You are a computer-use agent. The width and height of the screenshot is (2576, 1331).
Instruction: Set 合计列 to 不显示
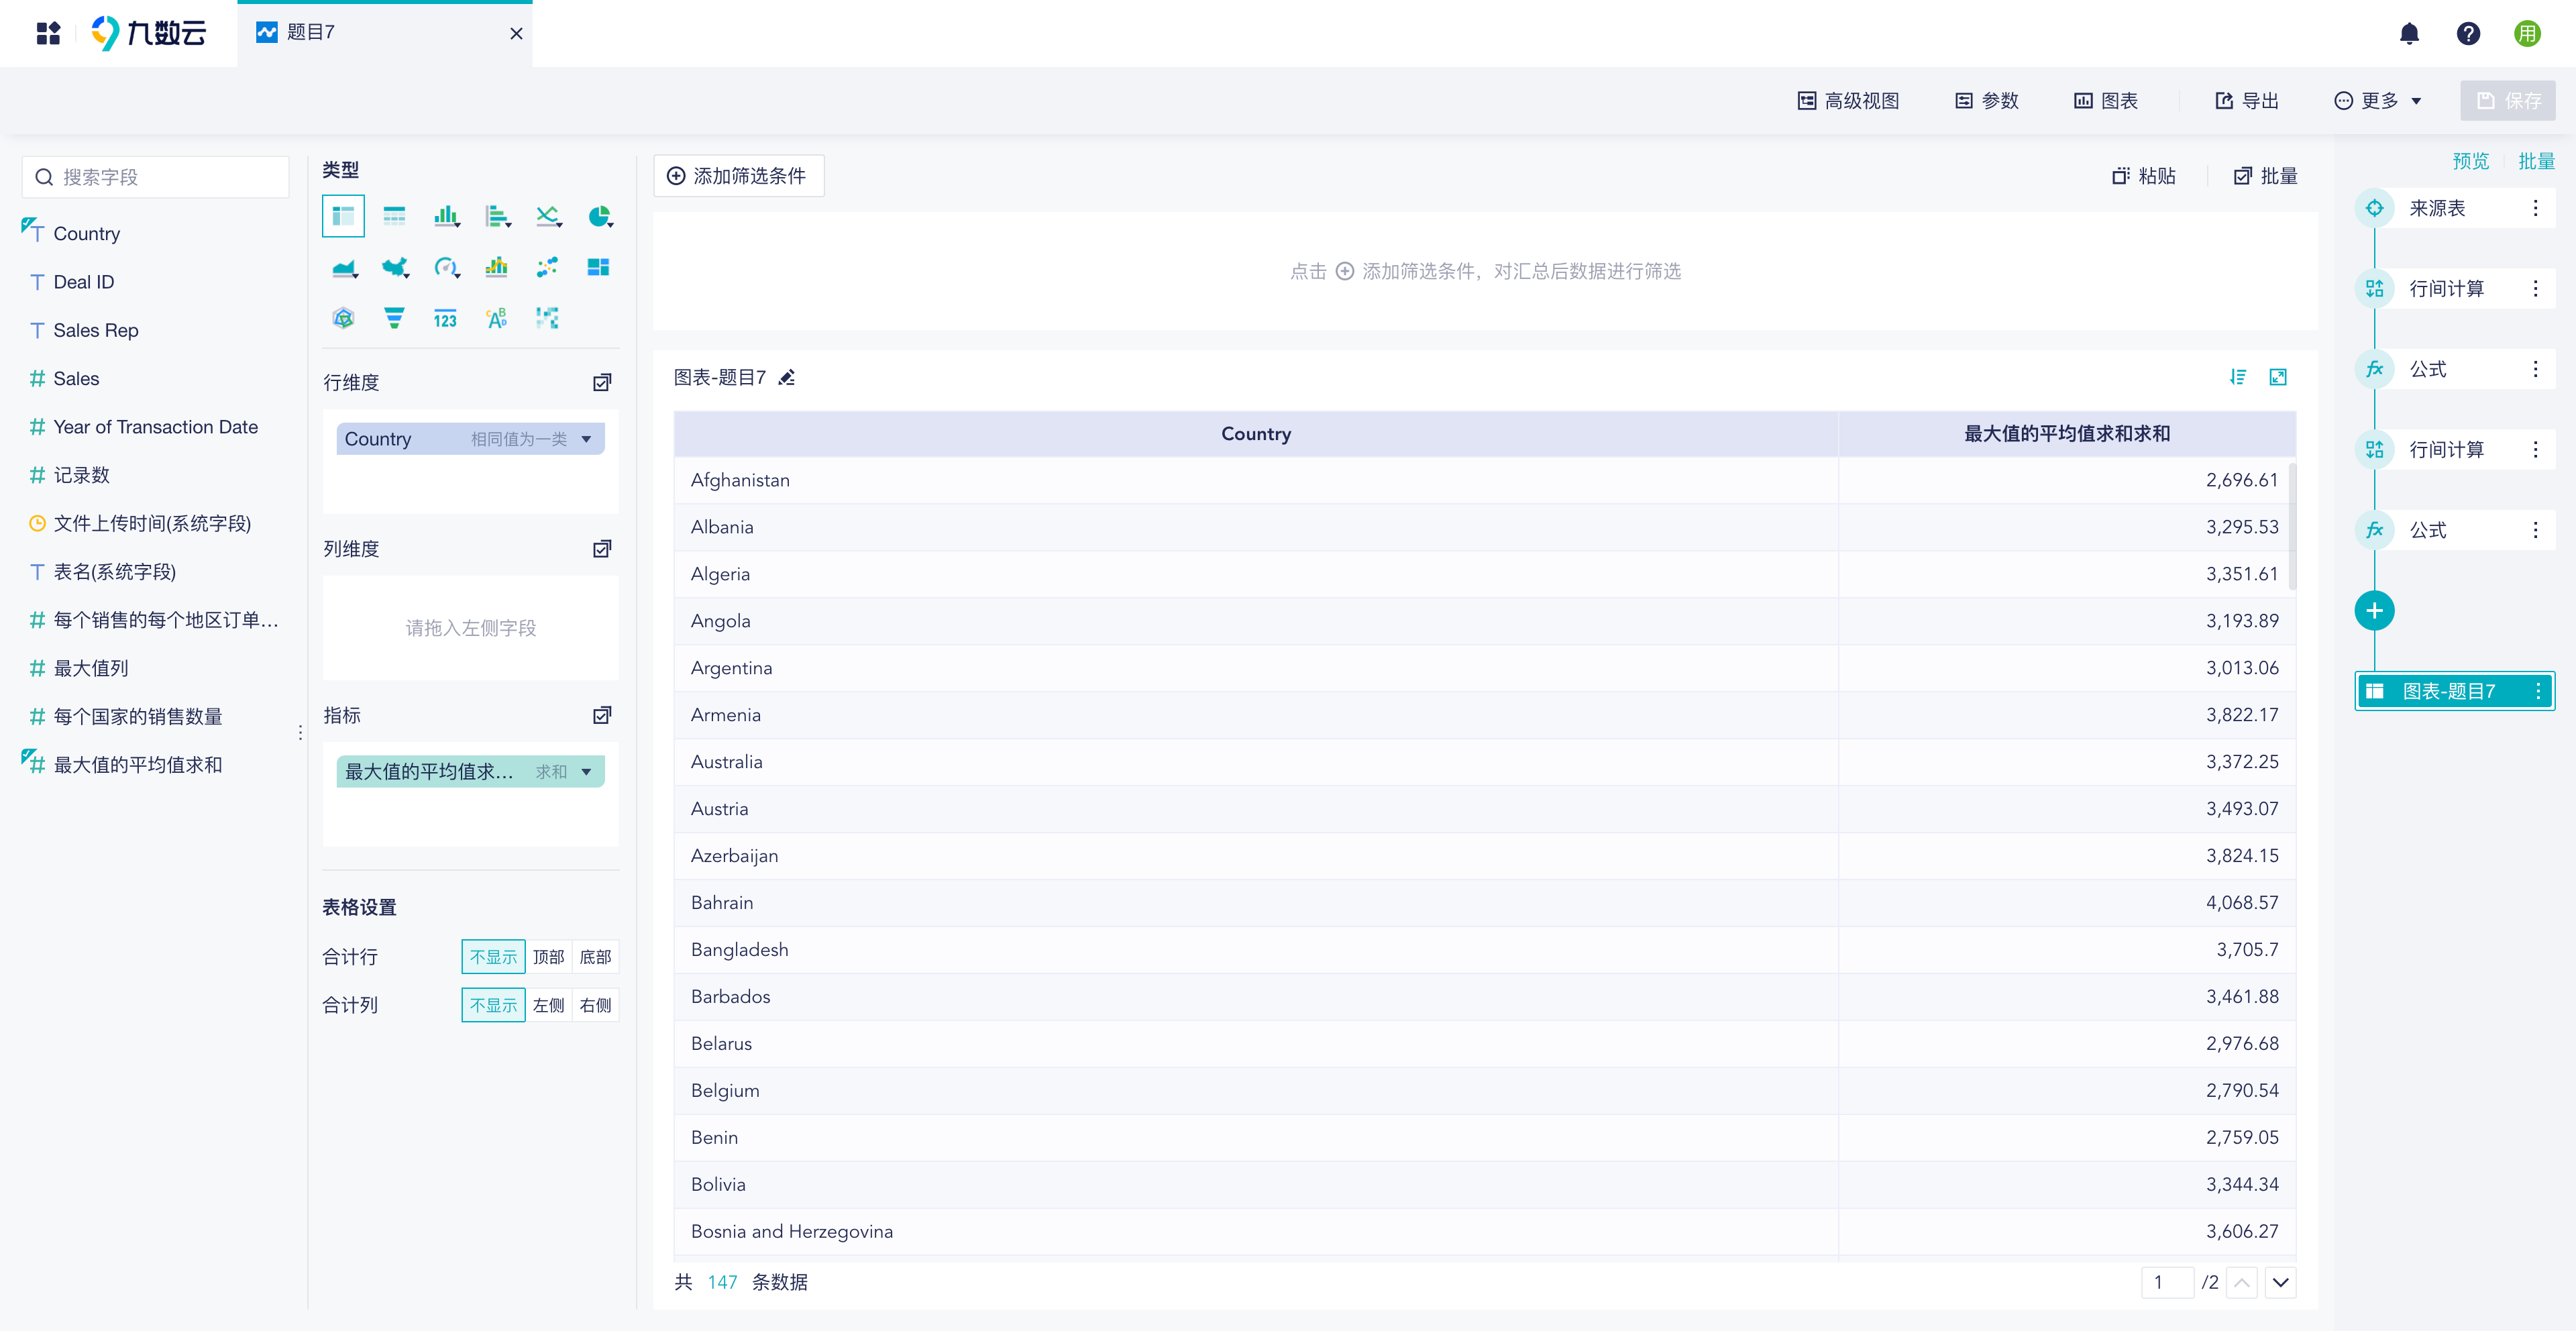click(x=494, y=1005)
